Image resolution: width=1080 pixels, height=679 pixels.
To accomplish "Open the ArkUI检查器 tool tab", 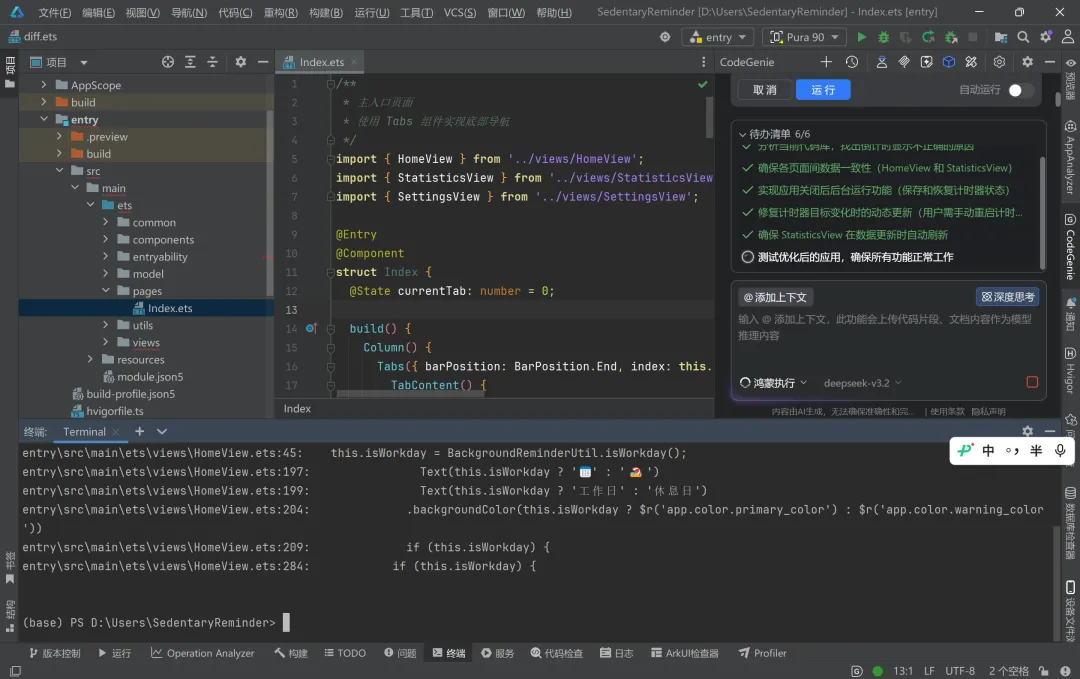I will tap(685, 653).
